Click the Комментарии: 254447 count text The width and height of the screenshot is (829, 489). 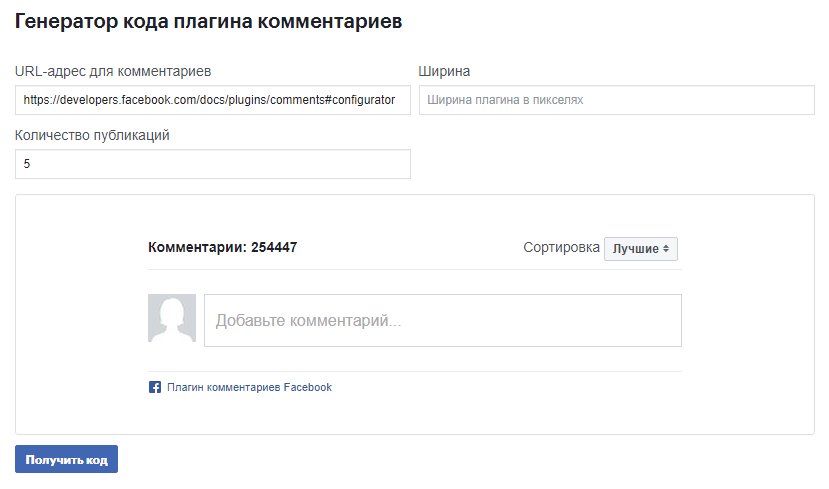(x=223, y=247)
